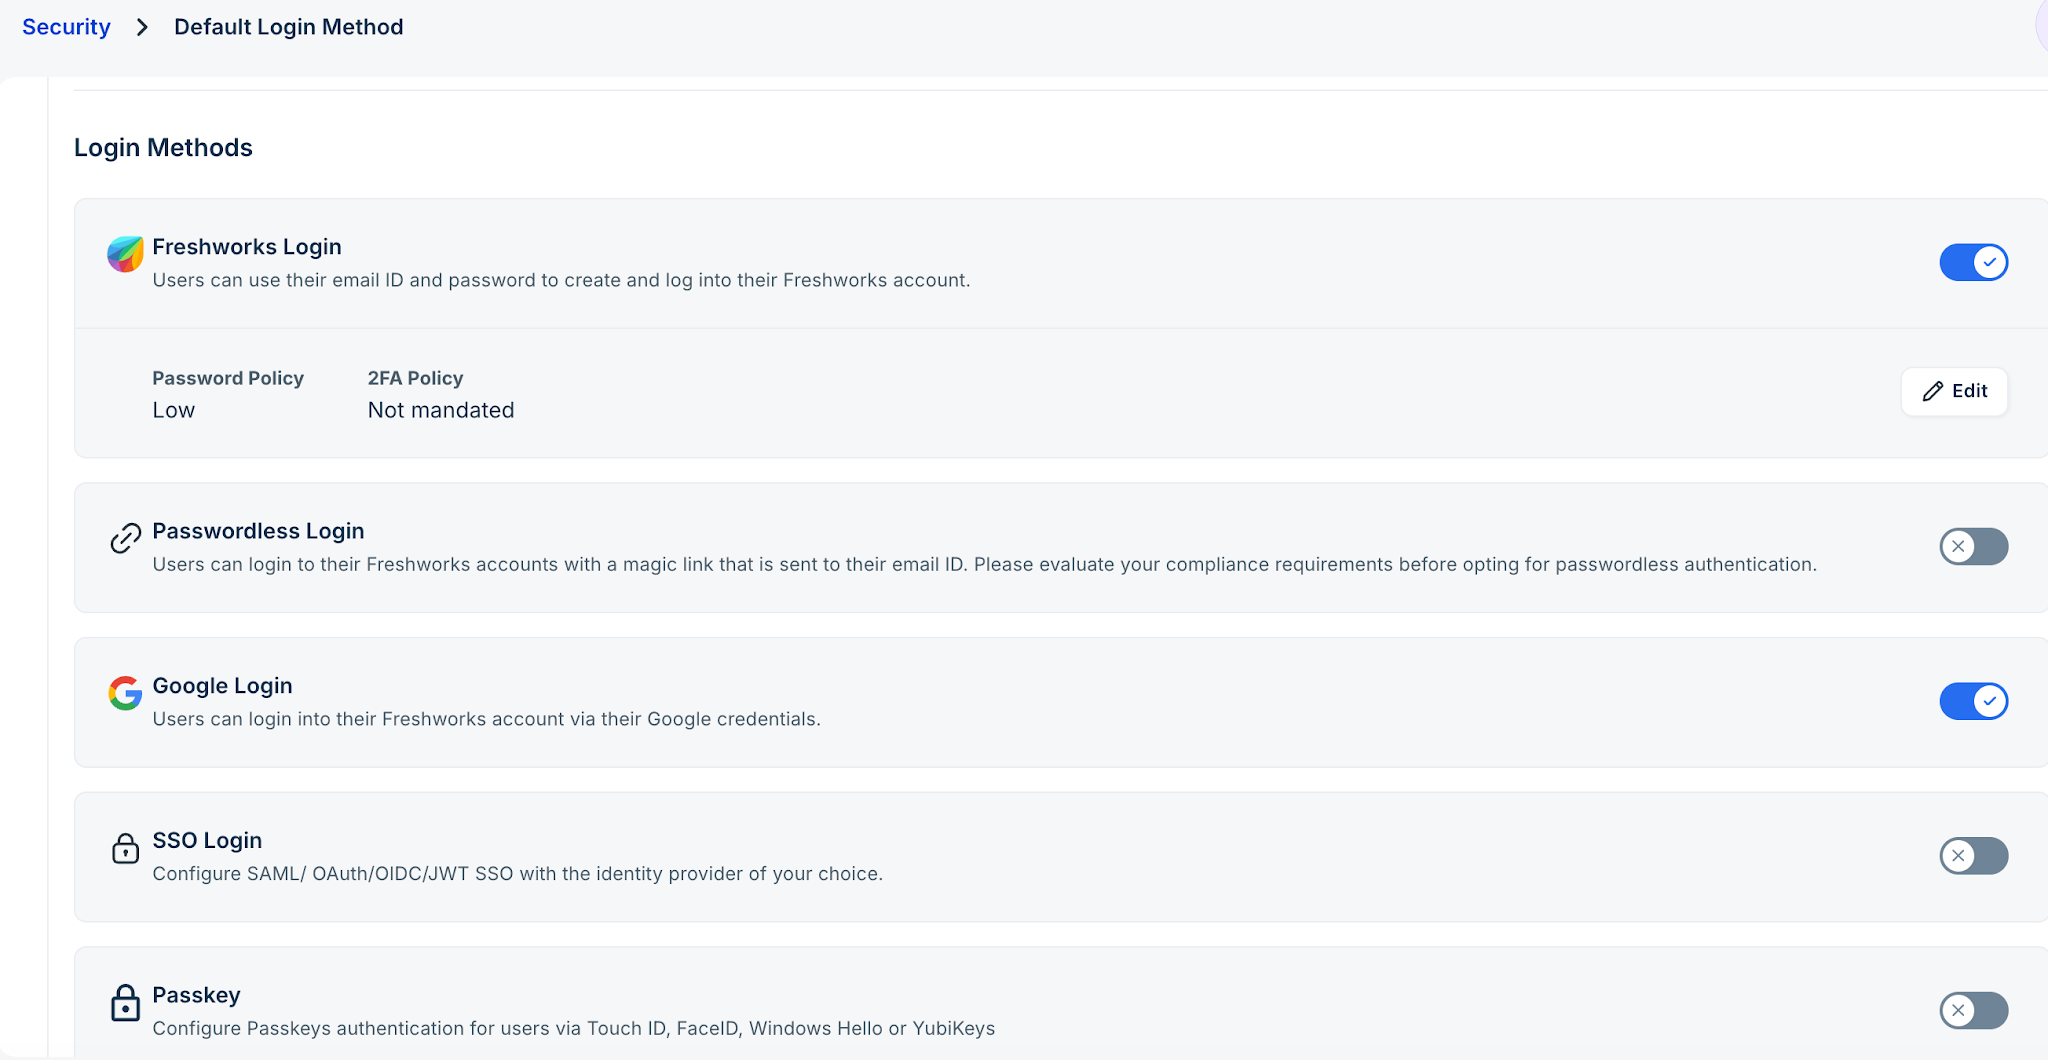
Task: Click the SSO Login title
Action: (x=207, y=841)
